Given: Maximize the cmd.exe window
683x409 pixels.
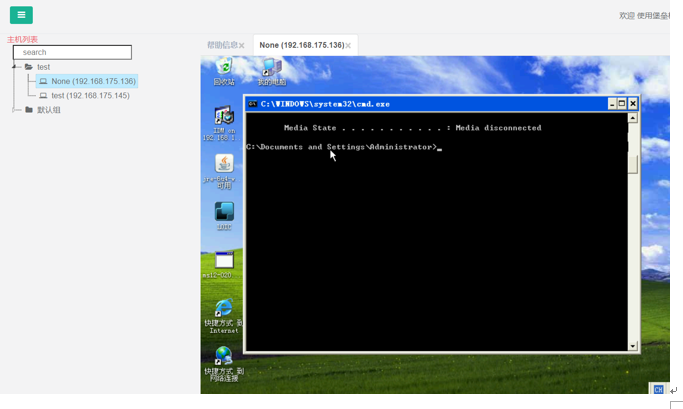Looking at the screenshot, I should (x=622, y=104).
